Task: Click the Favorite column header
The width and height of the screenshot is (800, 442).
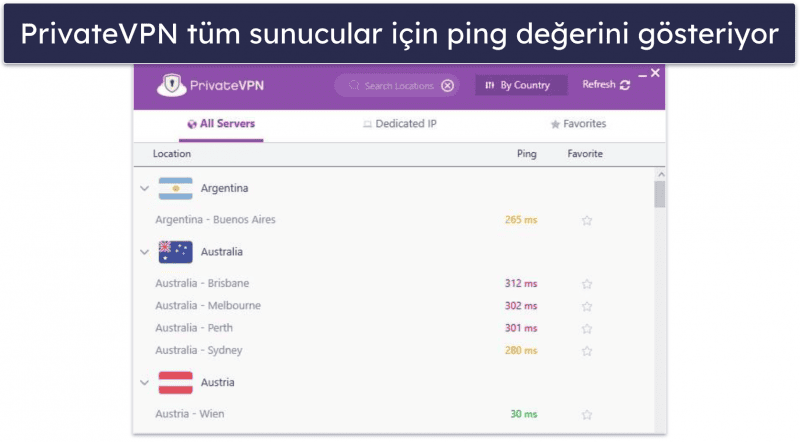Action: coord(585,154)
